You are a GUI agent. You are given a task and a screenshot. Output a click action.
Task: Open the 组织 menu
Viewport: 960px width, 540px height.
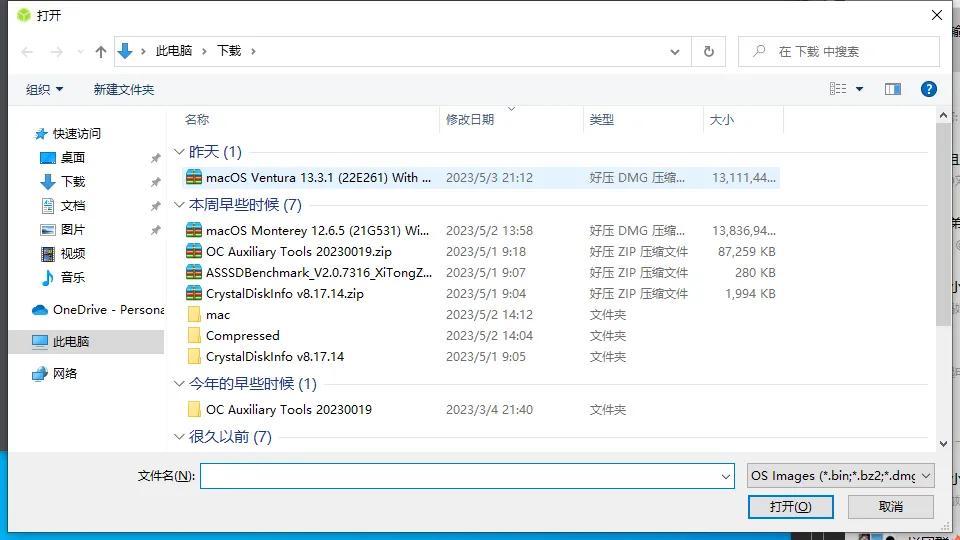44,89
